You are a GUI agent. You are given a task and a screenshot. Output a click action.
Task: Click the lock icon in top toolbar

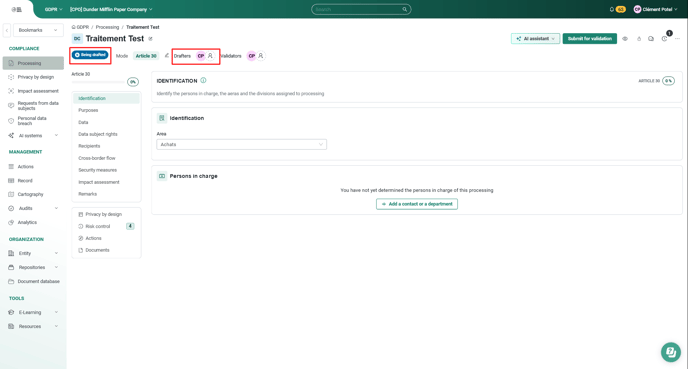tap(639, 39)
